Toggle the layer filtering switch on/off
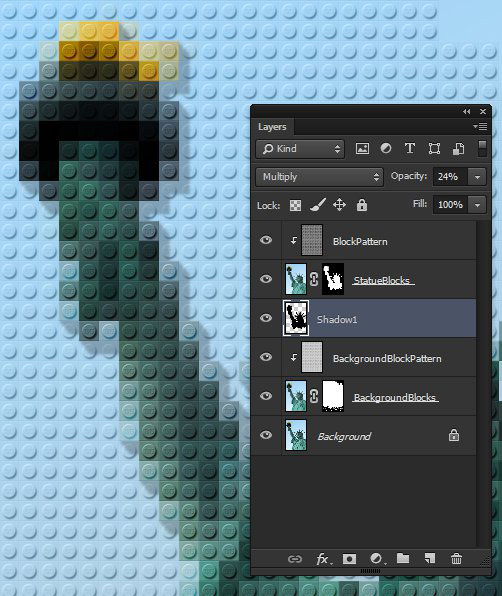The height and width of the screenshot is (596, 502). [482, 148]
